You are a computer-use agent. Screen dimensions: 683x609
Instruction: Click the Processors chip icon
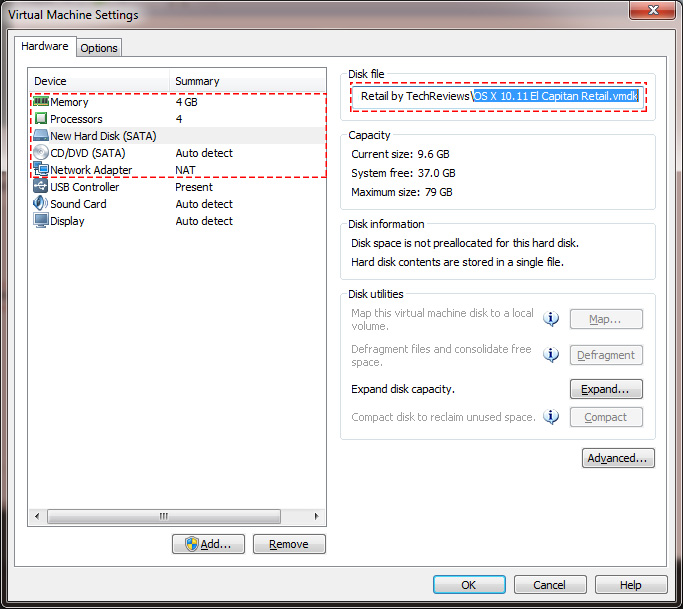click(x=41, y=119)
